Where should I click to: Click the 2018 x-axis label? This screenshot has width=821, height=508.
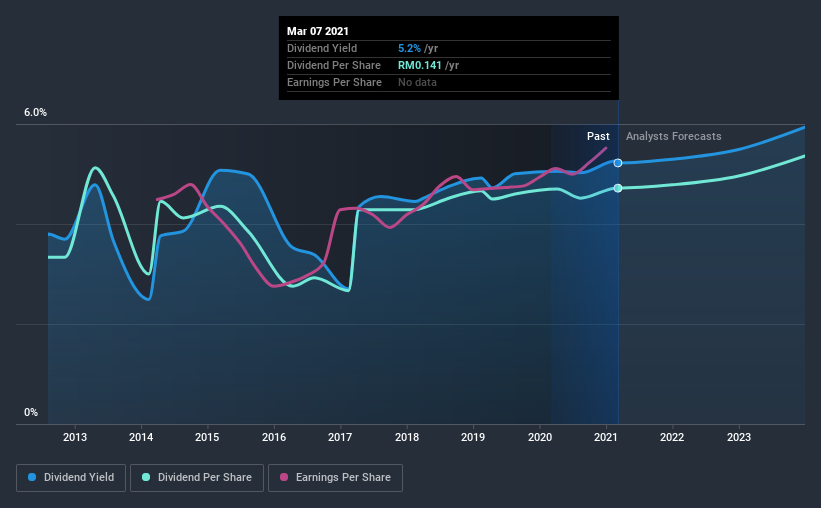407,437
